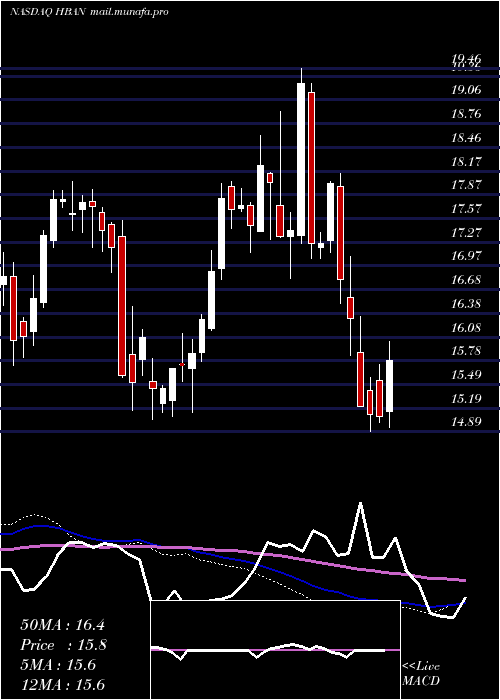This screenshot has width=500, height=700.
Task: Click the 12MA : 15.6 readout
Action: (62, 685)
